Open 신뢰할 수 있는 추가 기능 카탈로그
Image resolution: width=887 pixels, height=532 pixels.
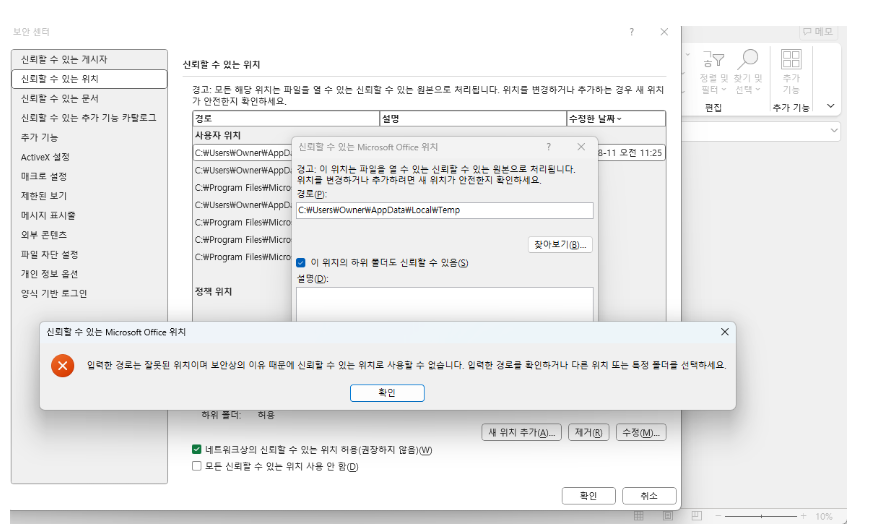tap(89, 118)
